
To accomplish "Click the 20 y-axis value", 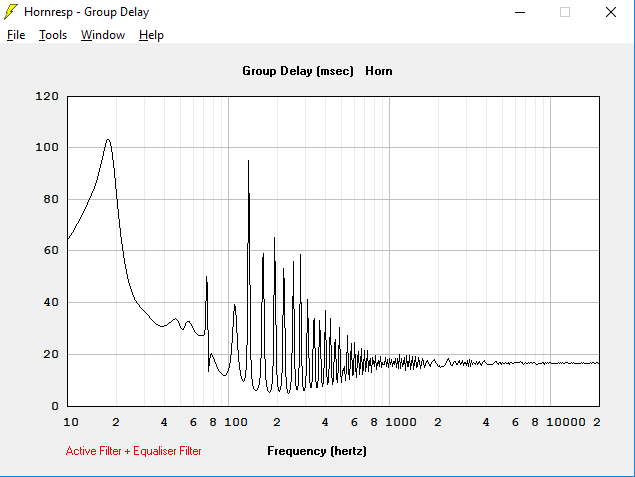I will coord(51,354).
